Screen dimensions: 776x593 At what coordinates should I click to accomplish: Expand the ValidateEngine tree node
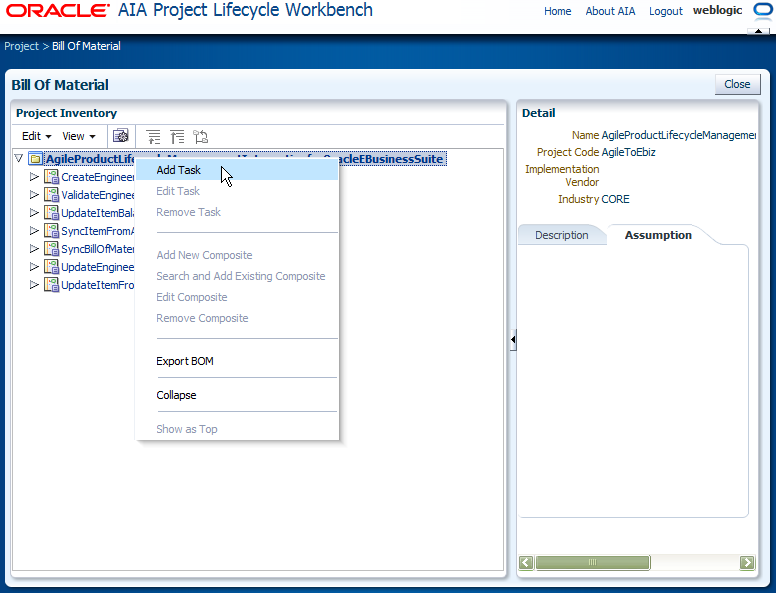tap(34, 195)
